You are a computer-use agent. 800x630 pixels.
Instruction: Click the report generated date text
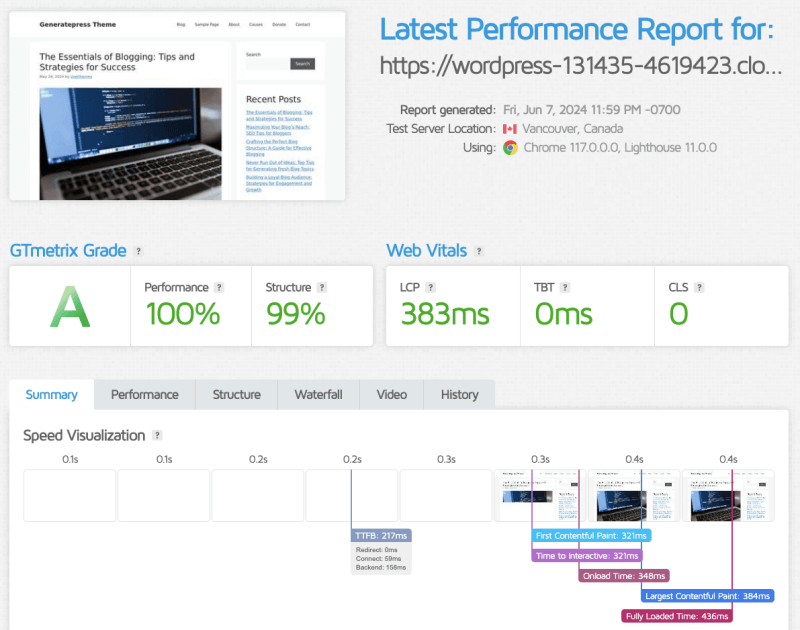click(x=592, y=110)
